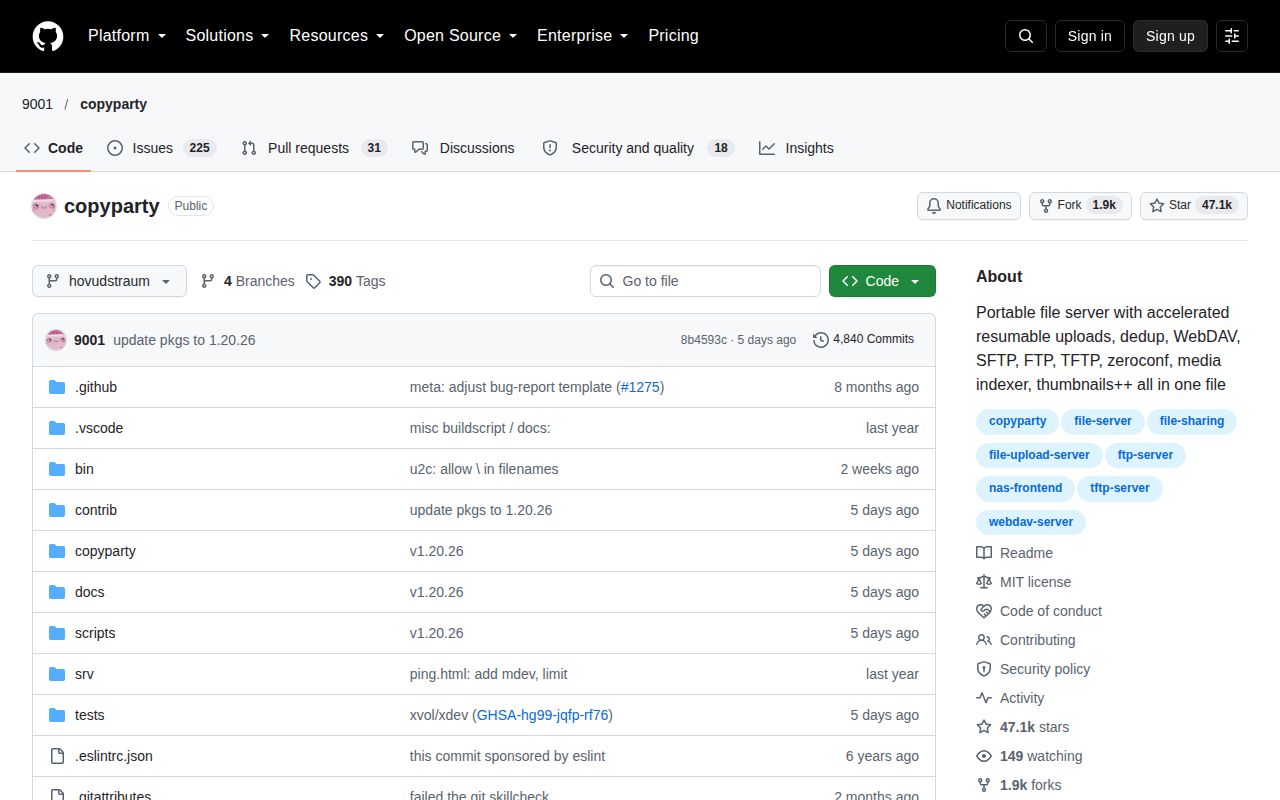Viewport: 1280px width, 800px height.
Task: Focus the Go to file field
Action: [x=705, y=281]
